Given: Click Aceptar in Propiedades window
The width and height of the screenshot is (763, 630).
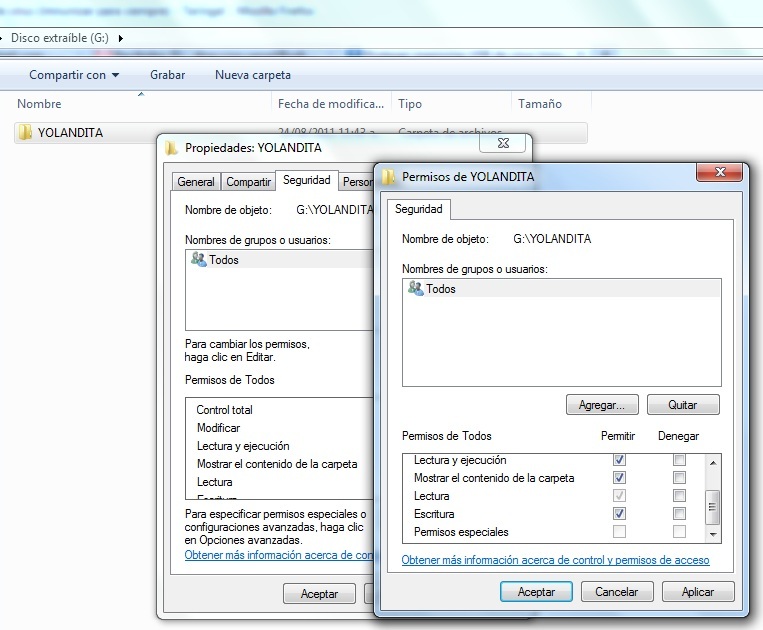Looking at the screenshot, I should coord(319,594).
